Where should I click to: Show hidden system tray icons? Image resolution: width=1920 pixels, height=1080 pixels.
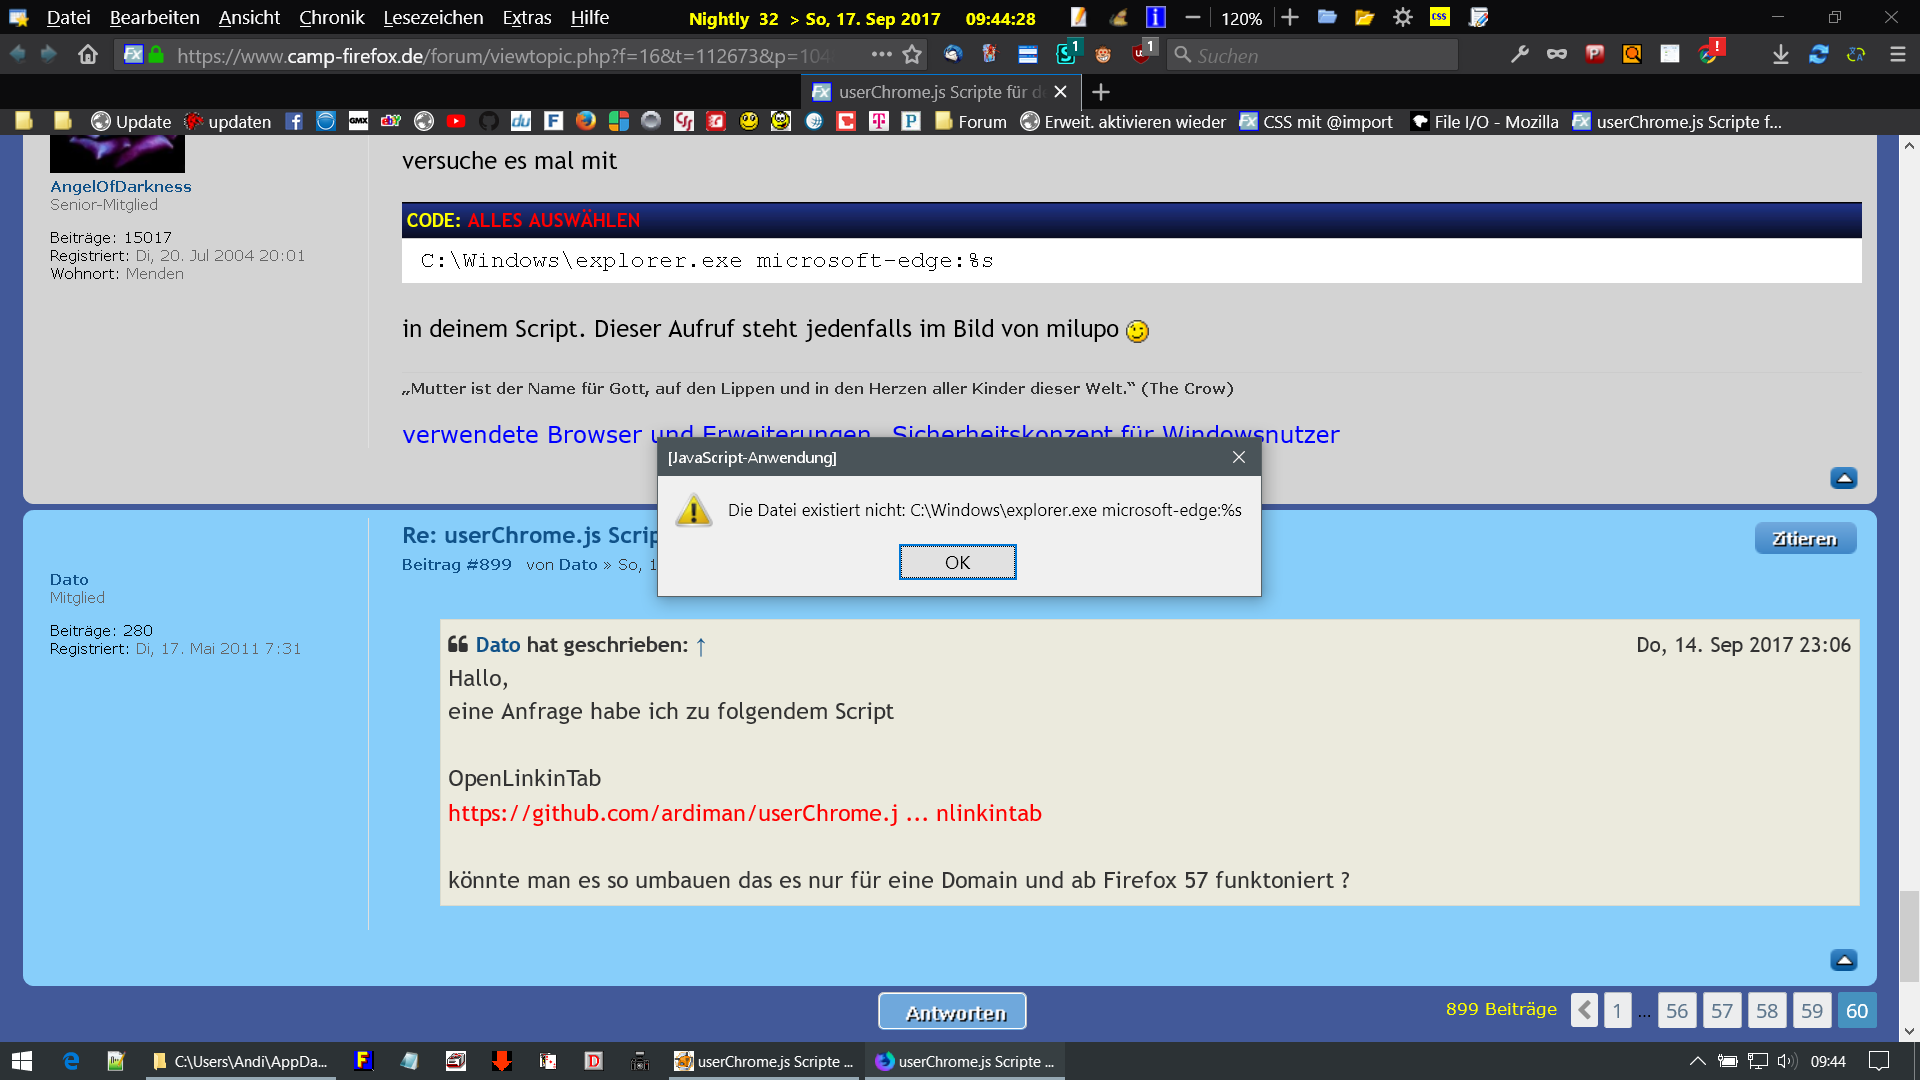click(1697, 1061)
